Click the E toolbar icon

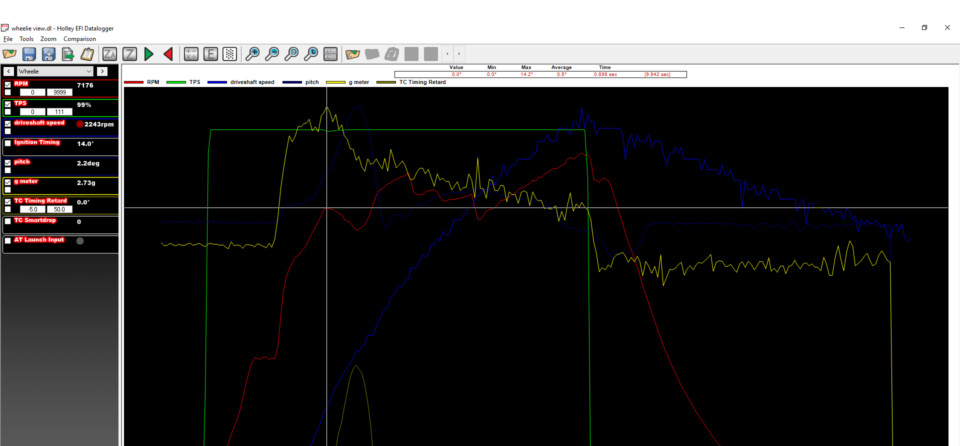pos(211,54)
